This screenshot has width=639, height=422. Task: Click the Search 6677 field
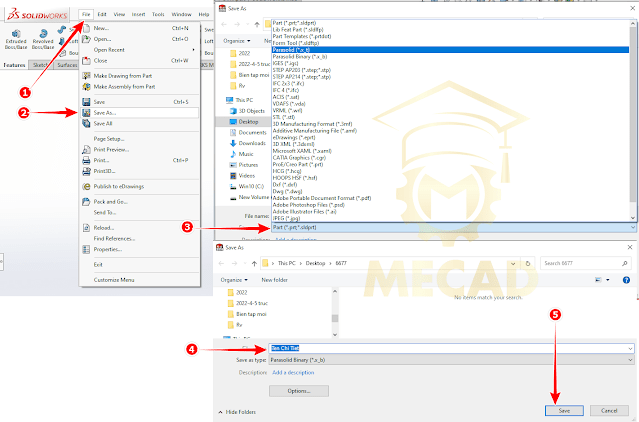585,264
